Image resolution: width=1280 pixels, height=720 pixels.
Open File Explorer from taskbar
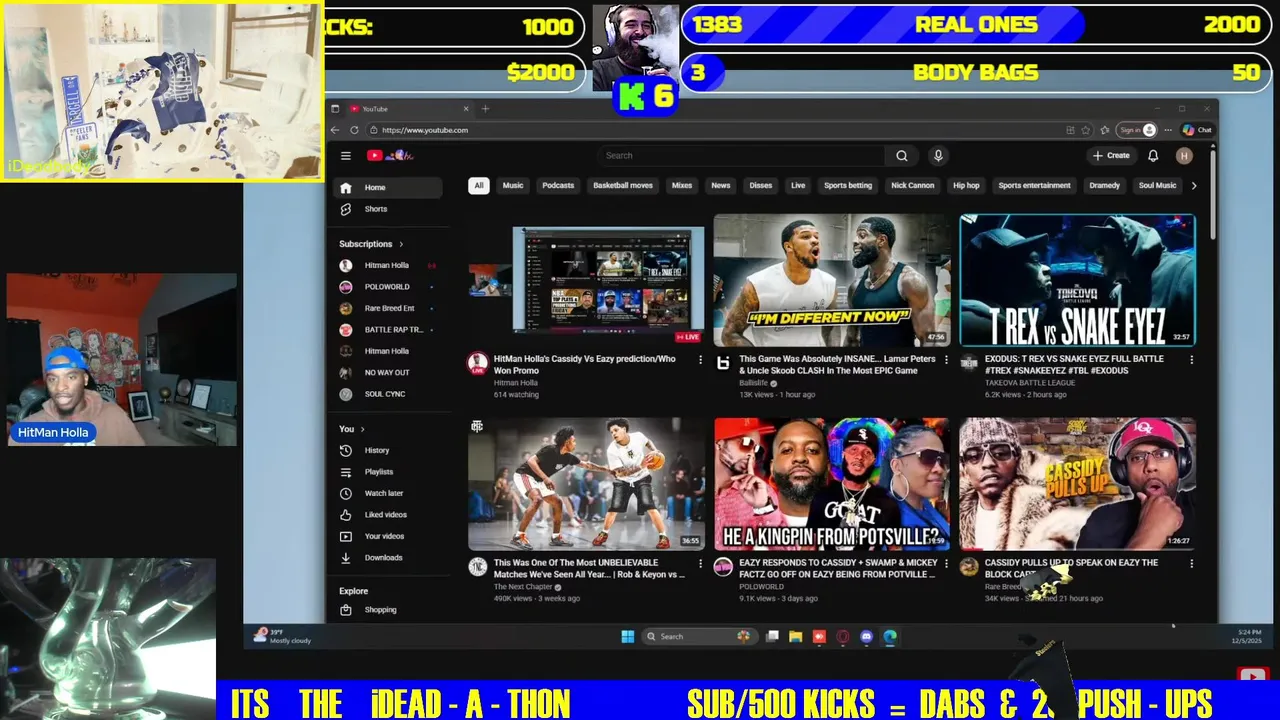(x=795, y=636)
